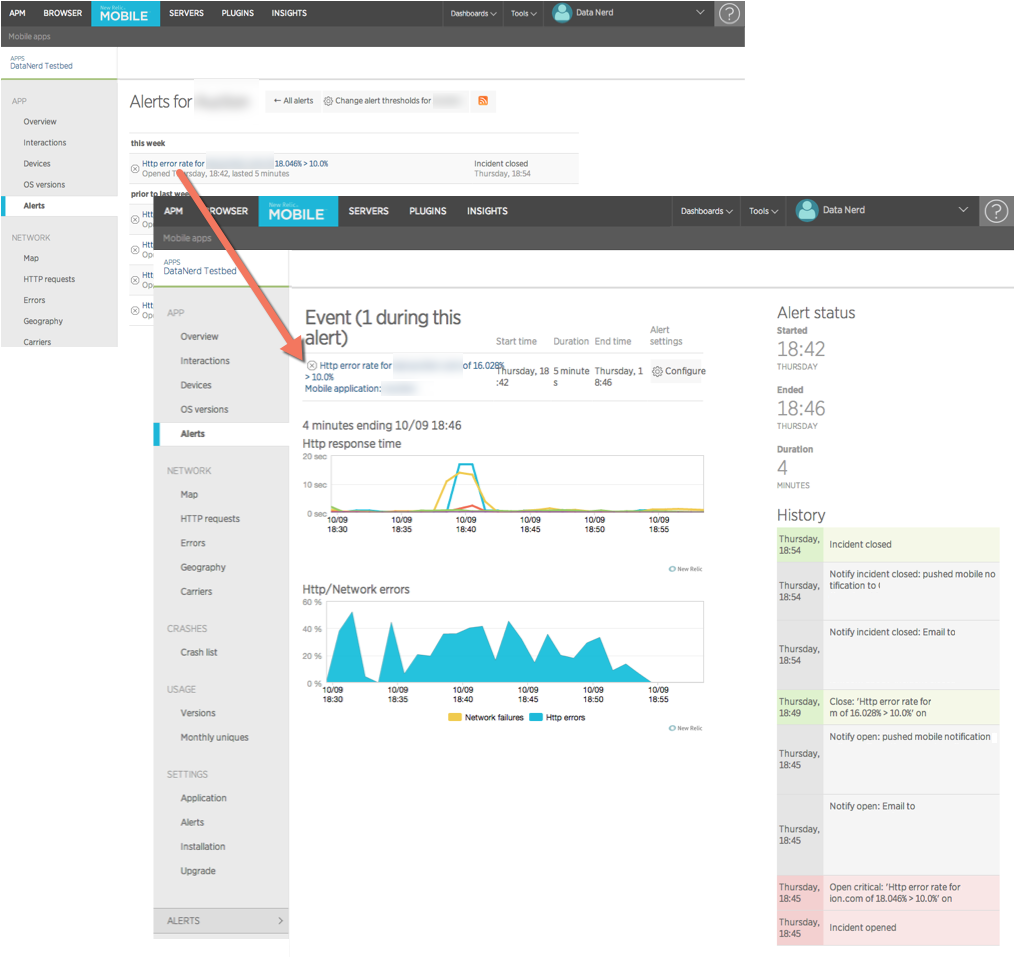Open Http error rate 18.046% alert link
Viewport: 1014px width, 957px height.
point(235,164)
